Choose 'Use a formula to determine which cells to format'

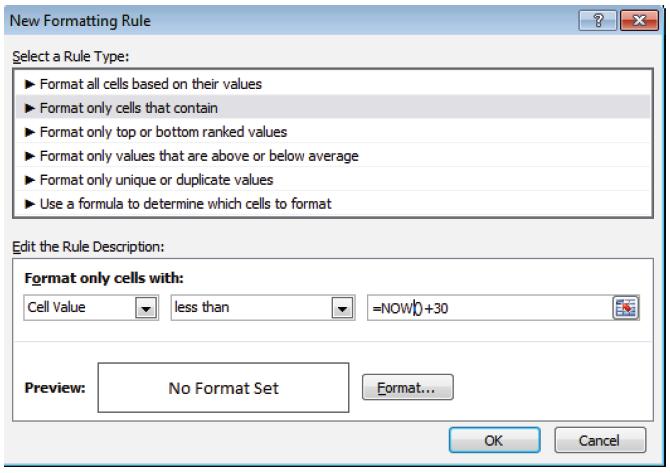pyautogui.click(x=333, y=203)
